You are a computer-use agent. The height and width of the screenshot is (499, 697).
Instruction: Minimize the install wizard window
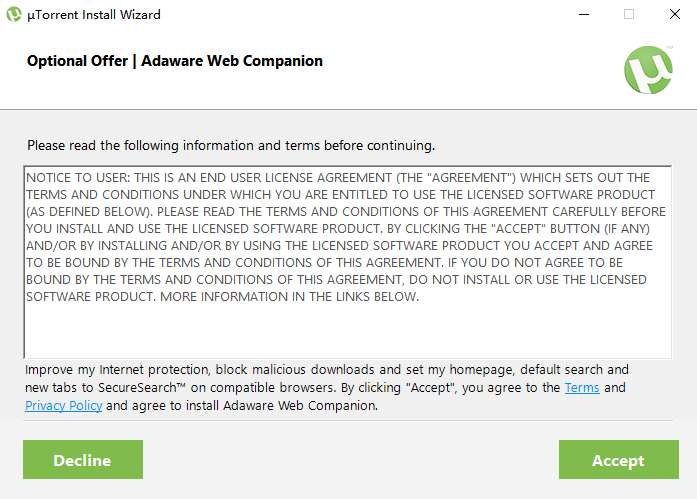click(582, 15)
